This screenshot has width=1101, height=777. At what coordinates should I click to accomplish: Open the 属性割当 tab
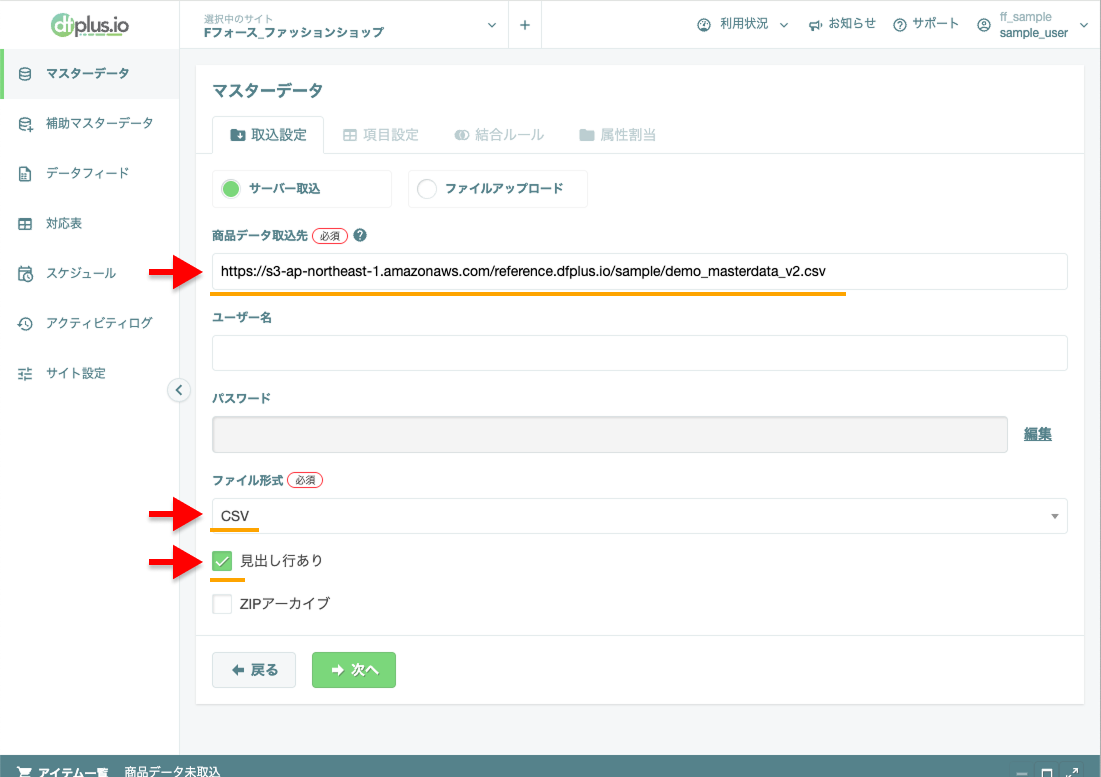coord(617,133)
